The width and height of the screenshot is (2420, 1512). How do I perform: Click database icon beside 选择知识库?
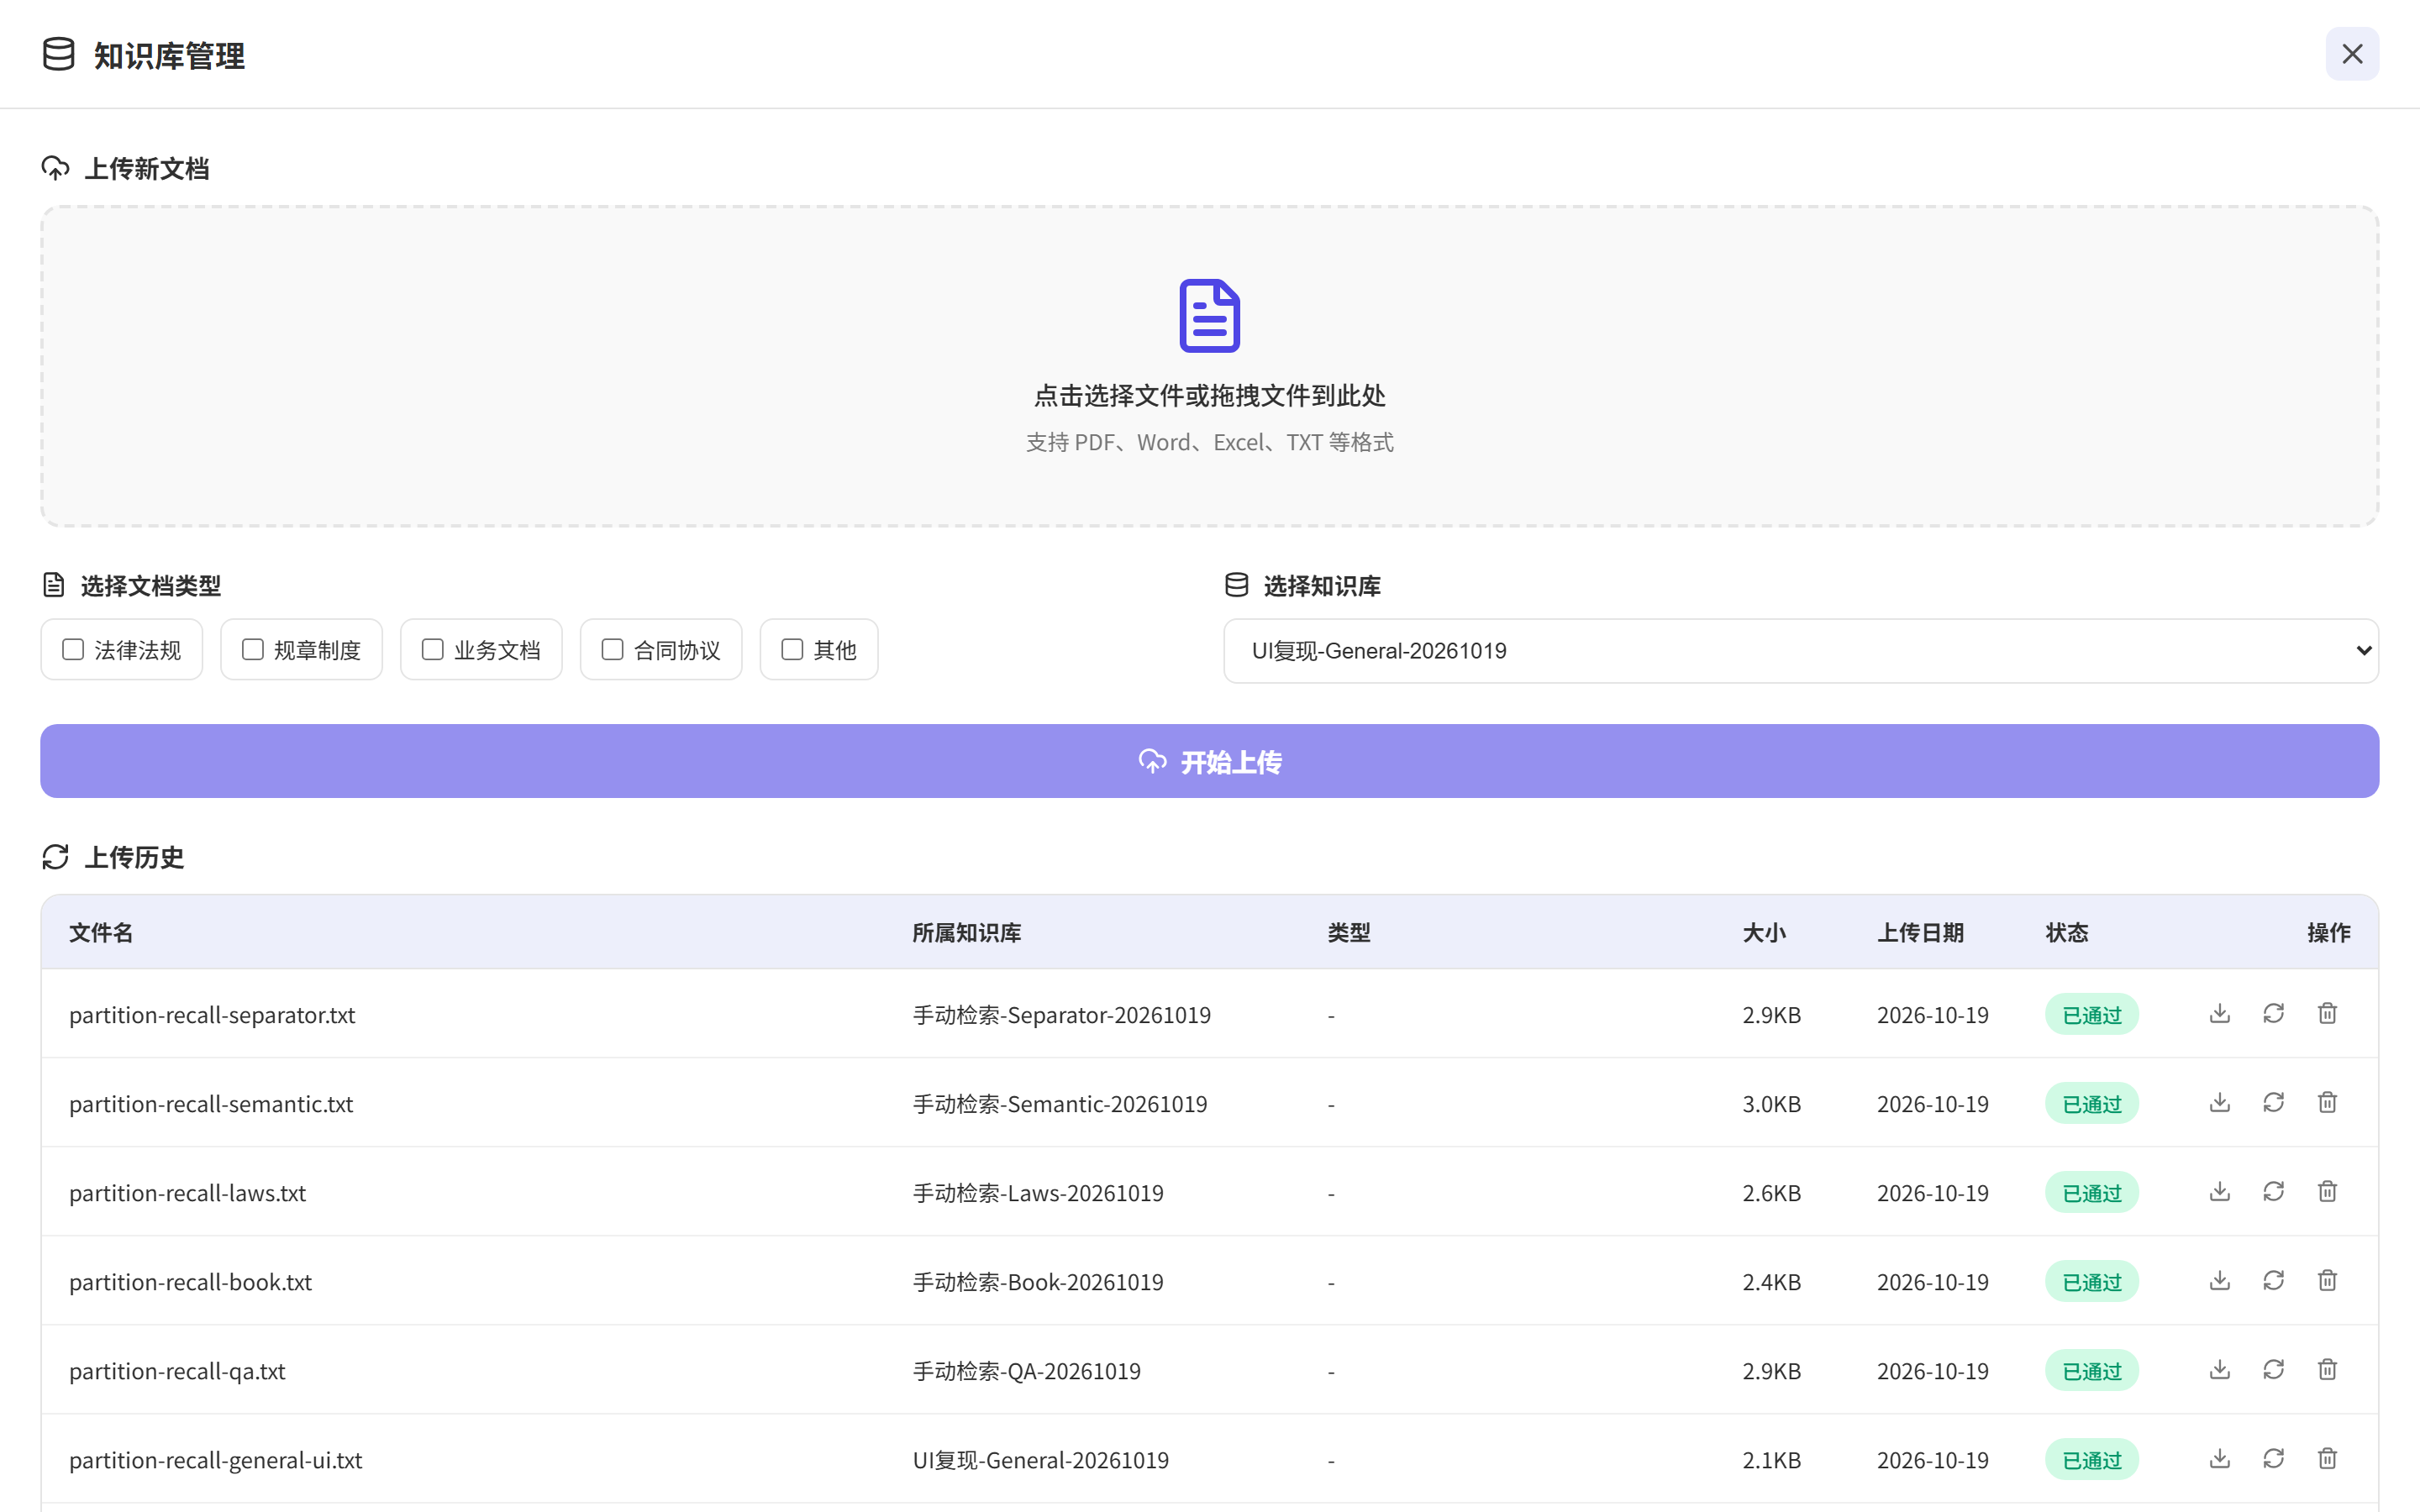click(1237, 585)
